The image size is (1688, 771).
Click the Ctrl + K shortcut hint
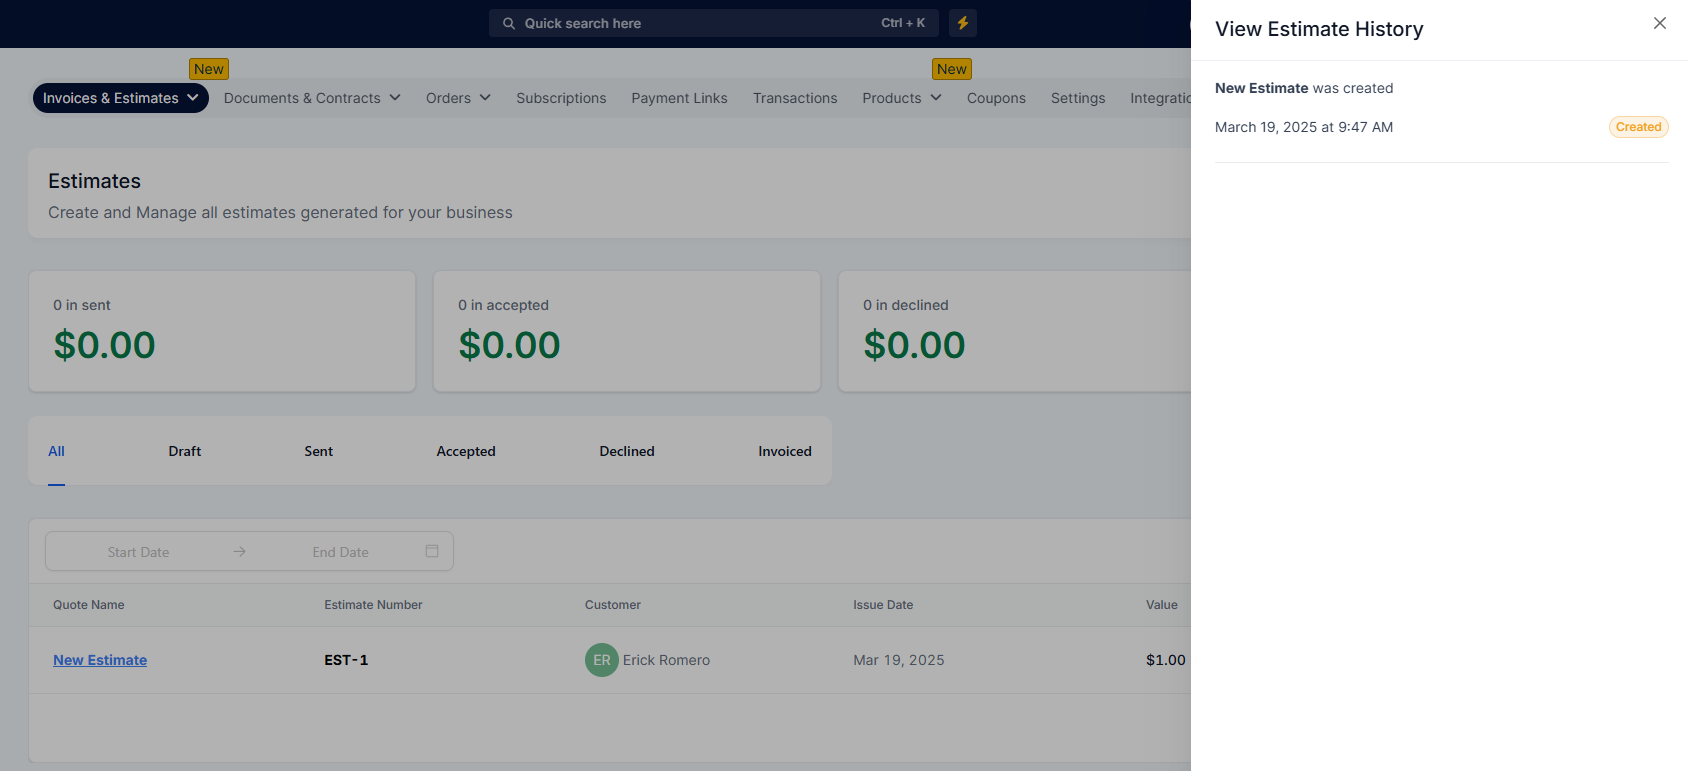tap(903, 23)
